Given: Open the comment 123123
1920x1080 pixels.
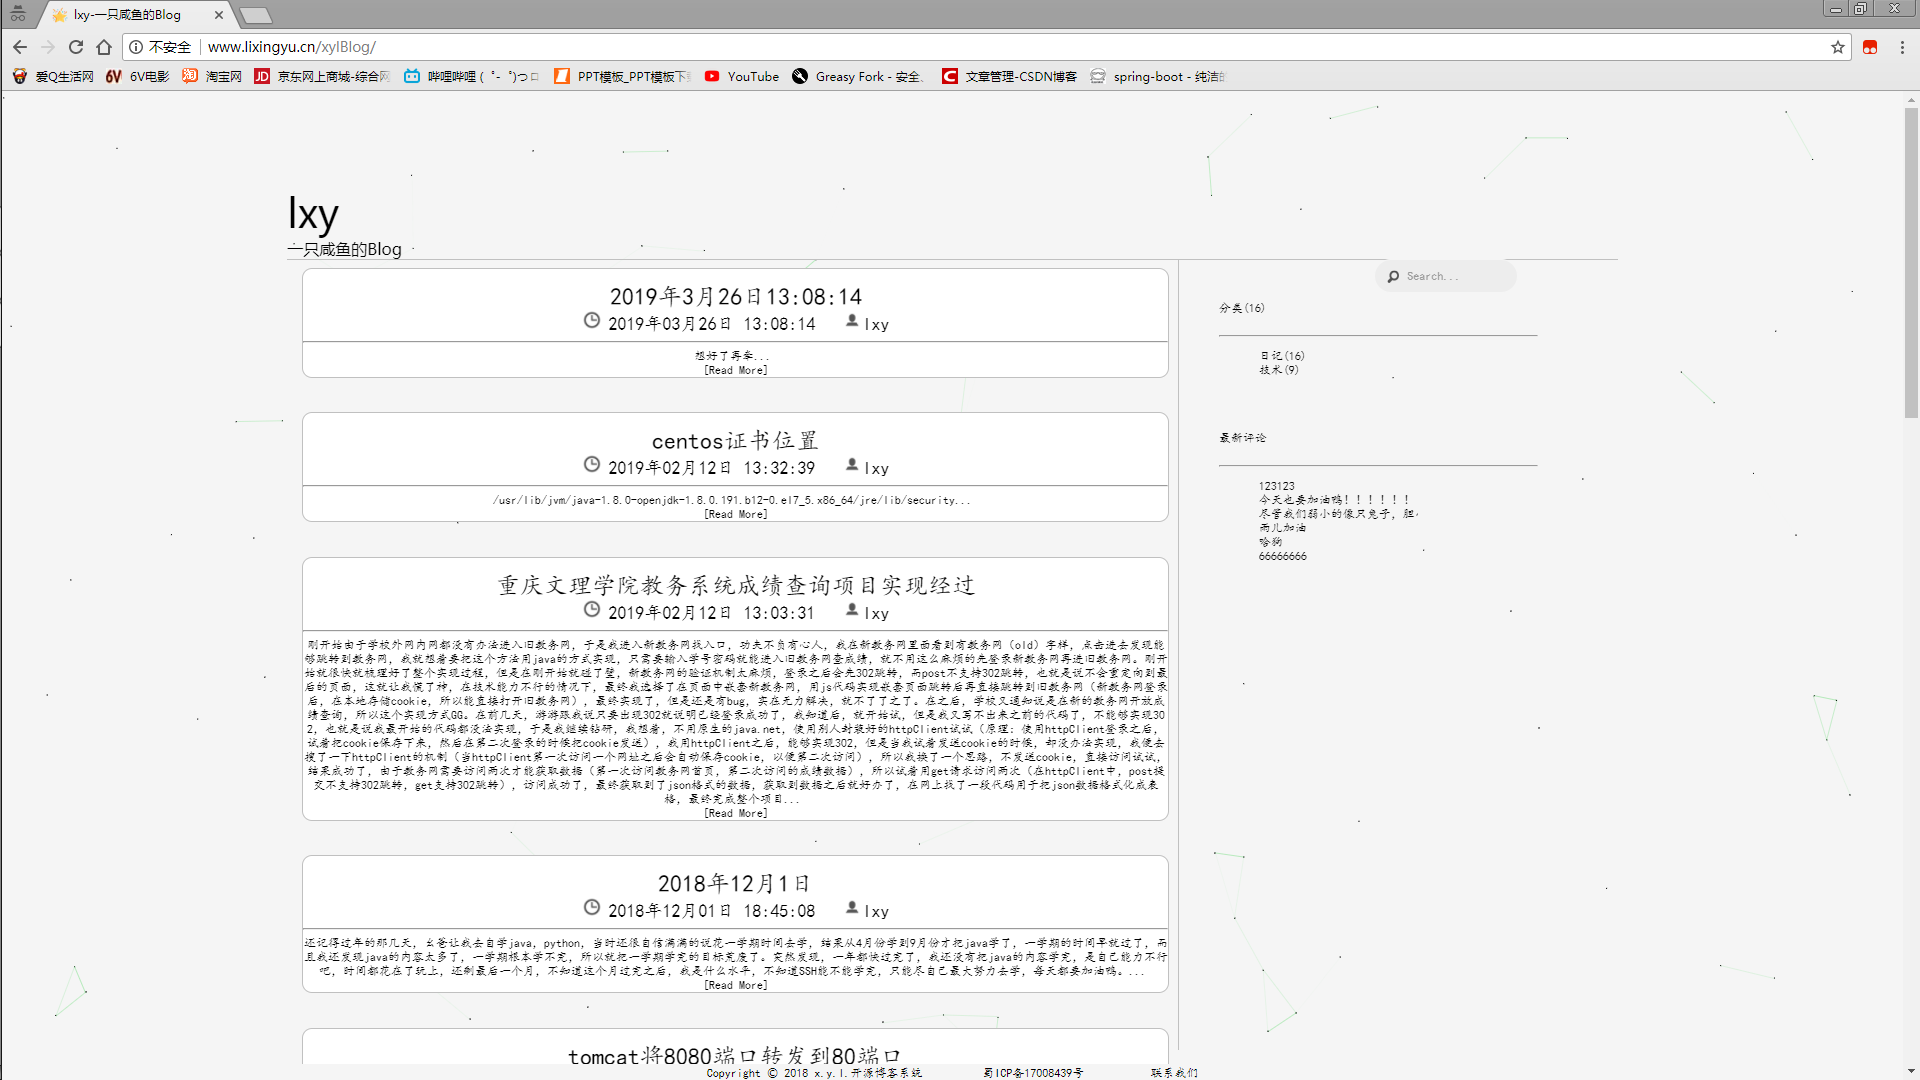Looking at the screenshot, I should (x=1277, y=486).
